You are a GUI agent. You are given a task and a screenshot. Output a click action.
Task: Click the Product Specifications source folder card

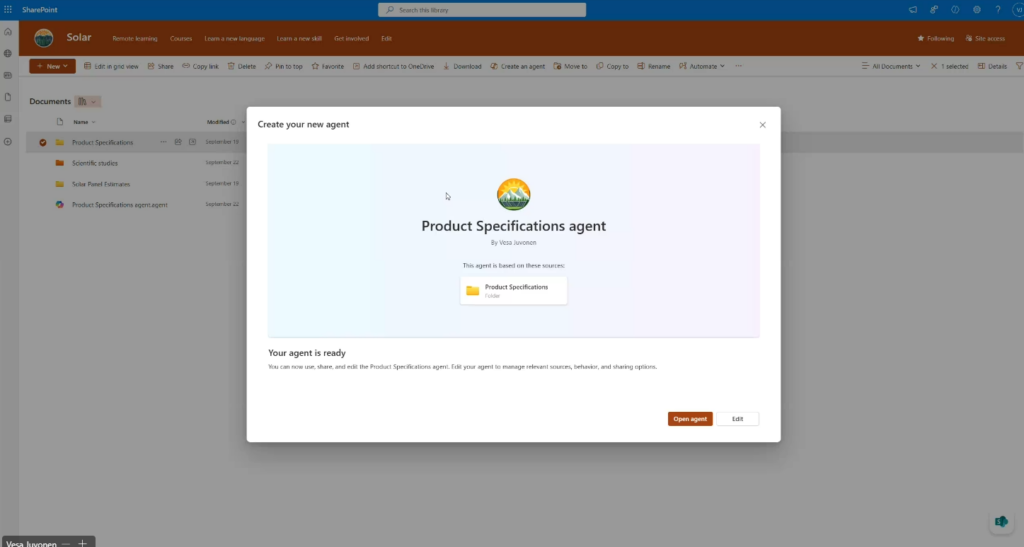[513, 290]
